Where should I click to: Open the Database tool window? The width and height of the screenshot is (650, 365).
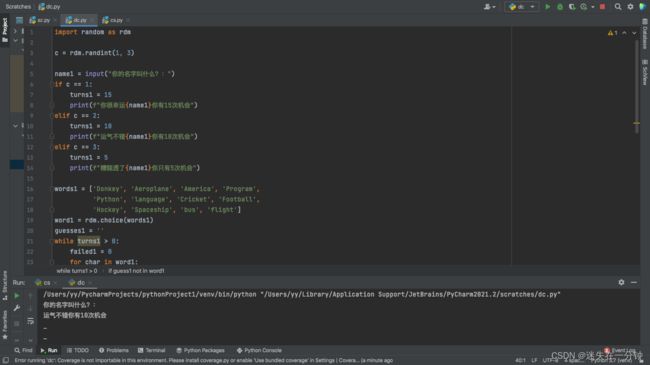pyautogui.click(x=645, y=34)
